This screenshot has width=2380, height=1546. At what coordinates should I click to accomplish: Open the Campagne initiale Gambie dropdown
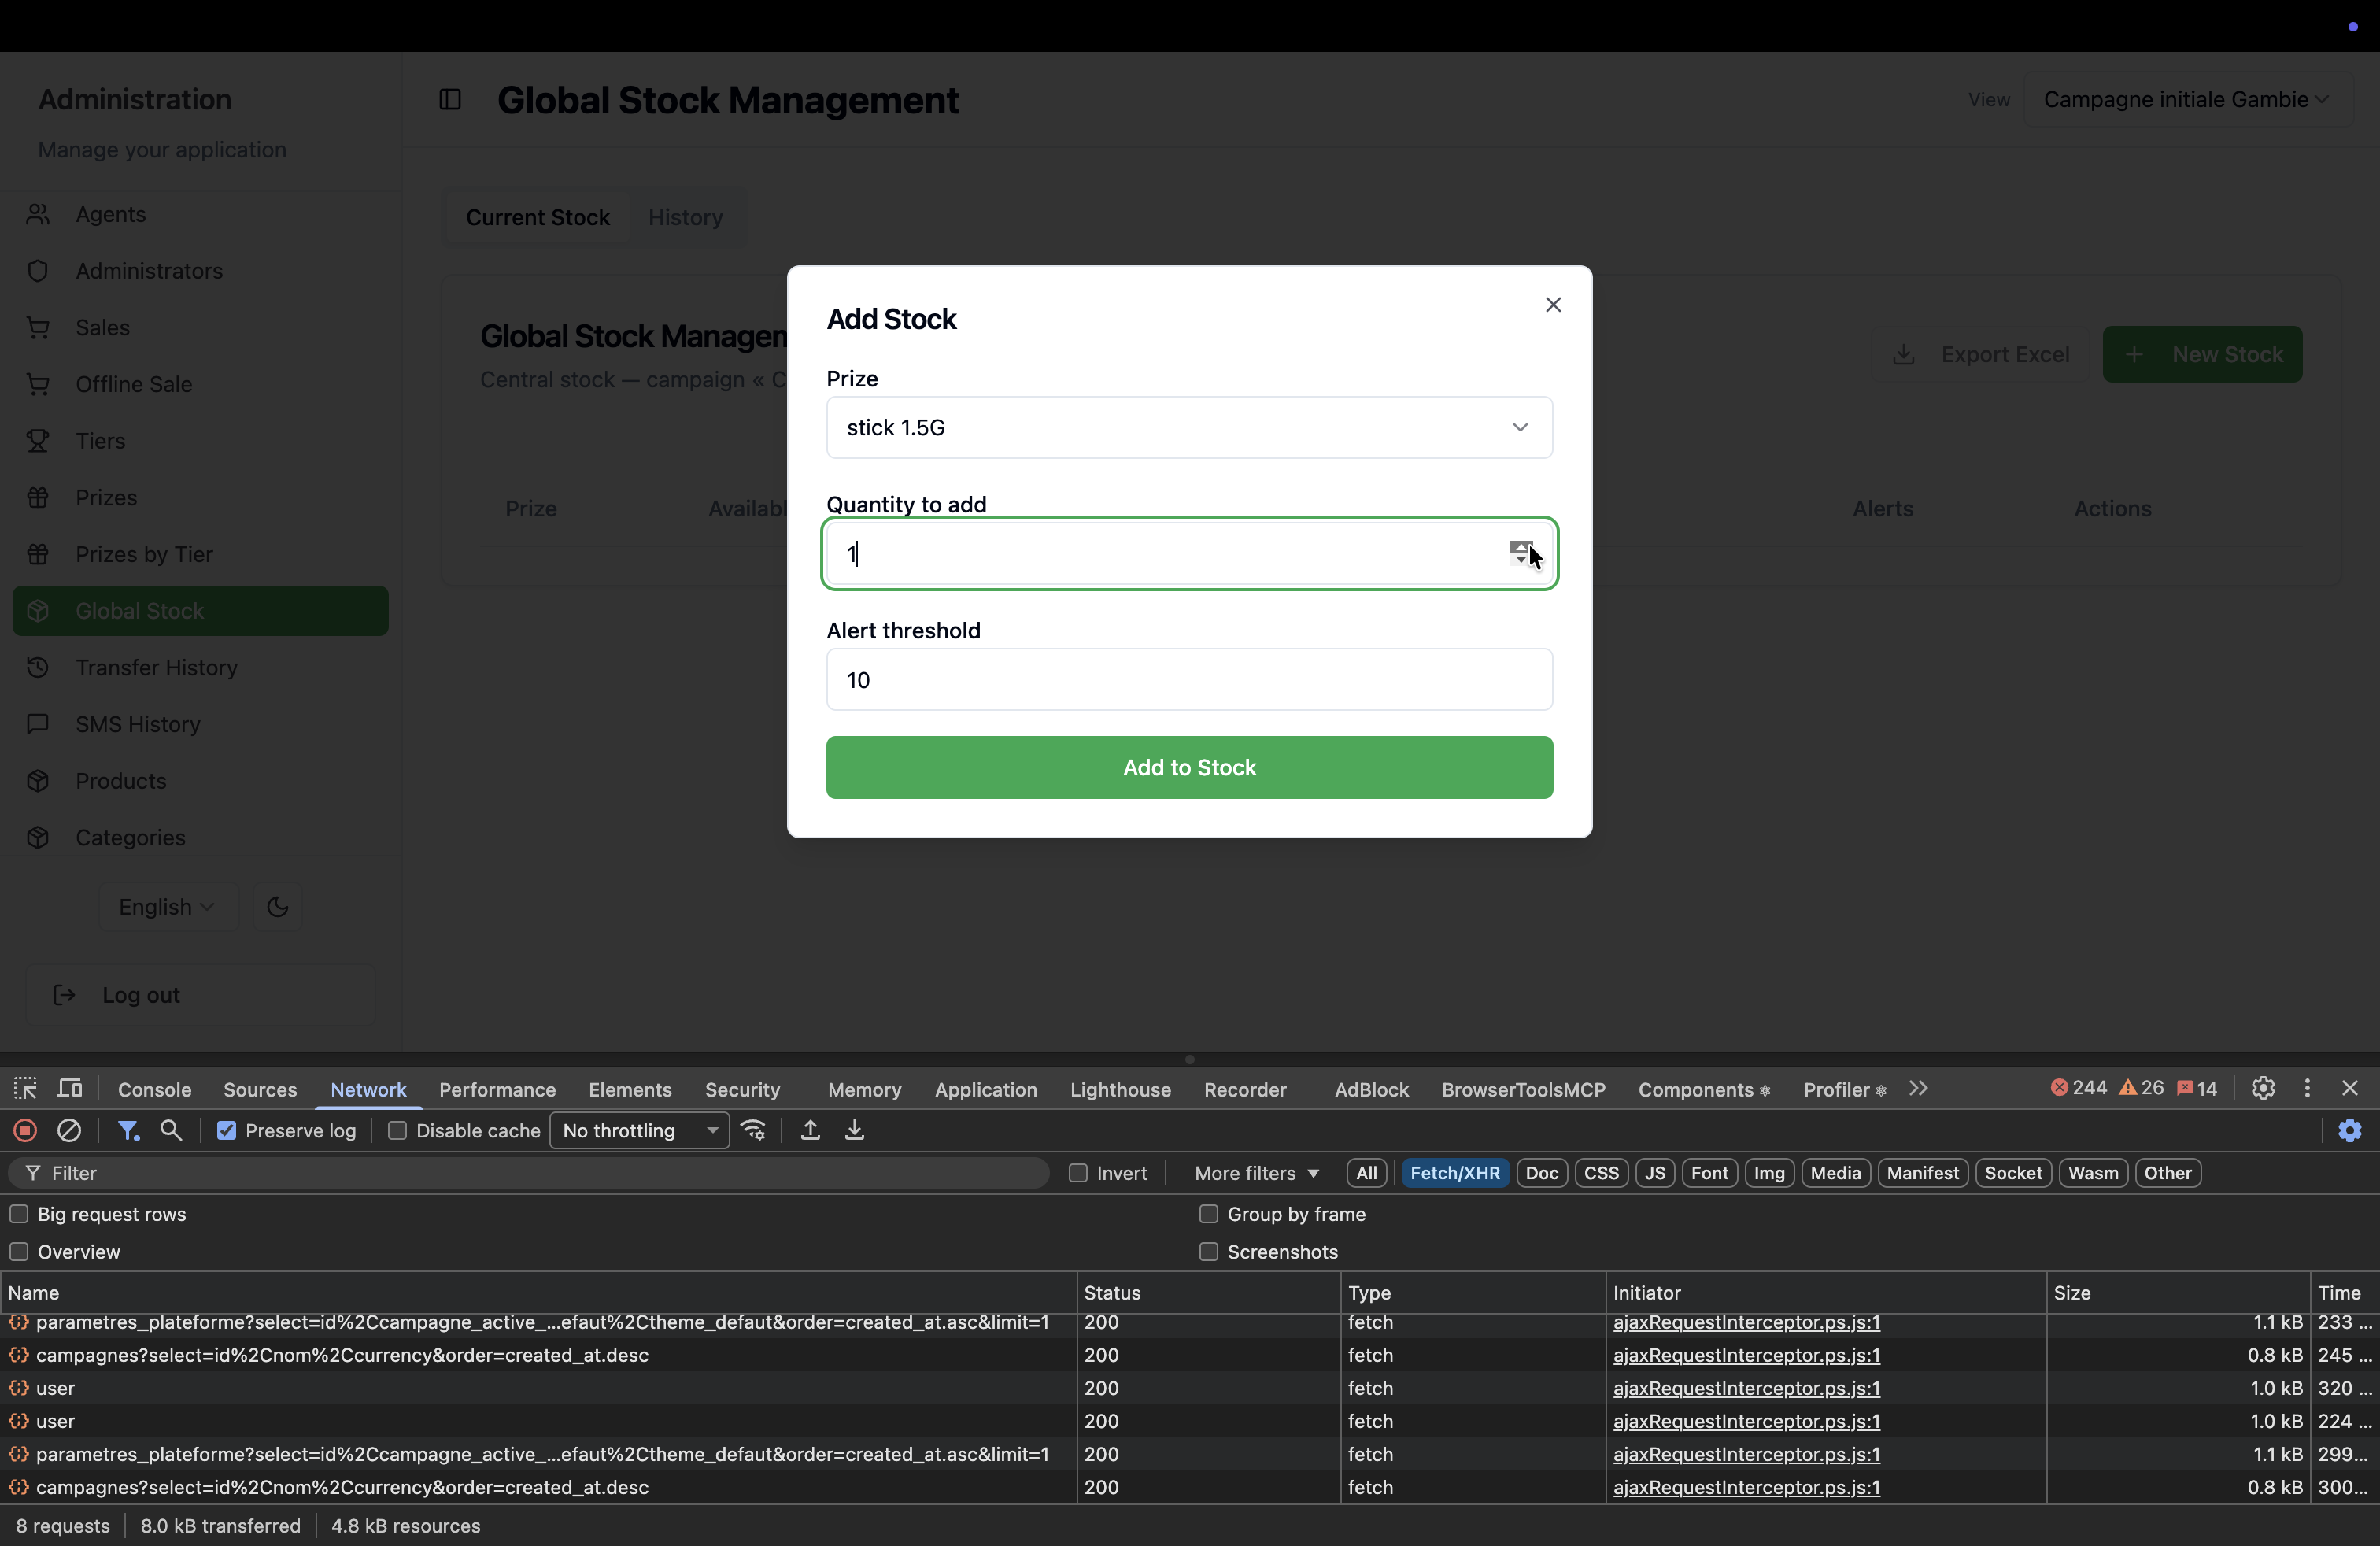coord(2186,99)
